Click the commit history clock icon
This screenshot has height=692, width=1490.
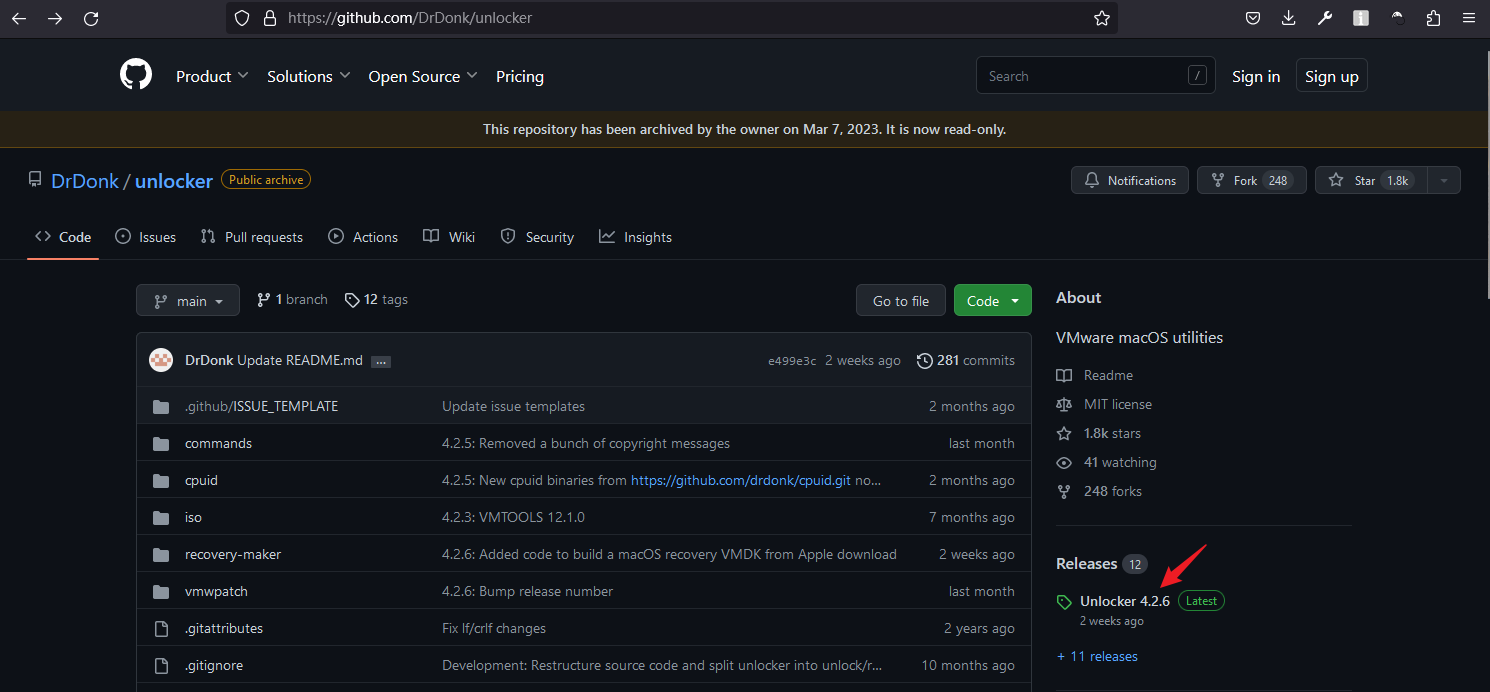pyautogui.click(x=925, y=360)
